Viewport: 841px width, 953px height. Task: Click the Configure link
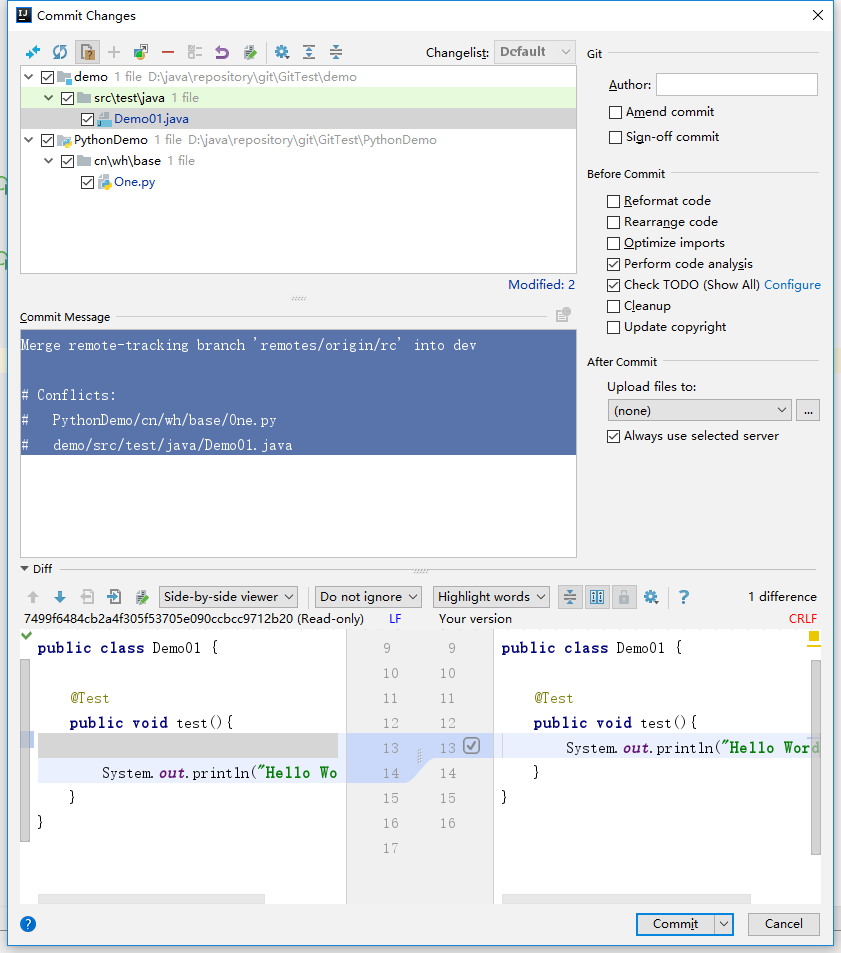(792, 285)
